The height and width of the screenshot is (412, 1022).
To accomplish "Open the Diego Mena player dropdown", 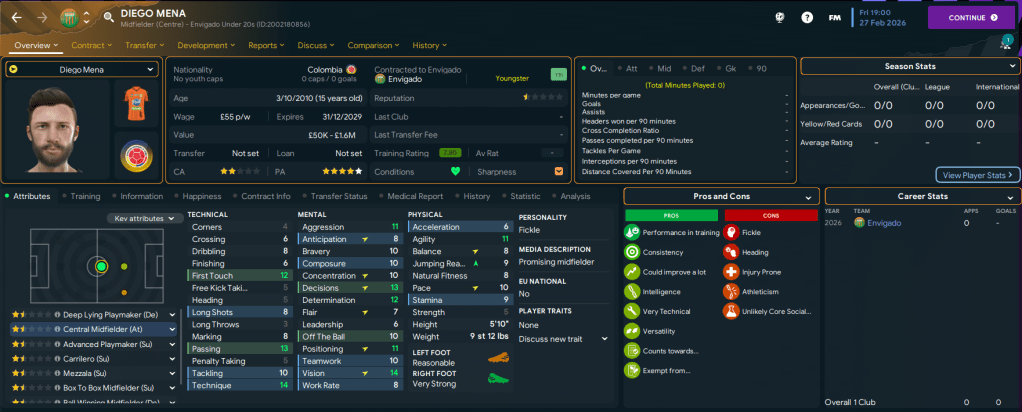I will 81,70.
